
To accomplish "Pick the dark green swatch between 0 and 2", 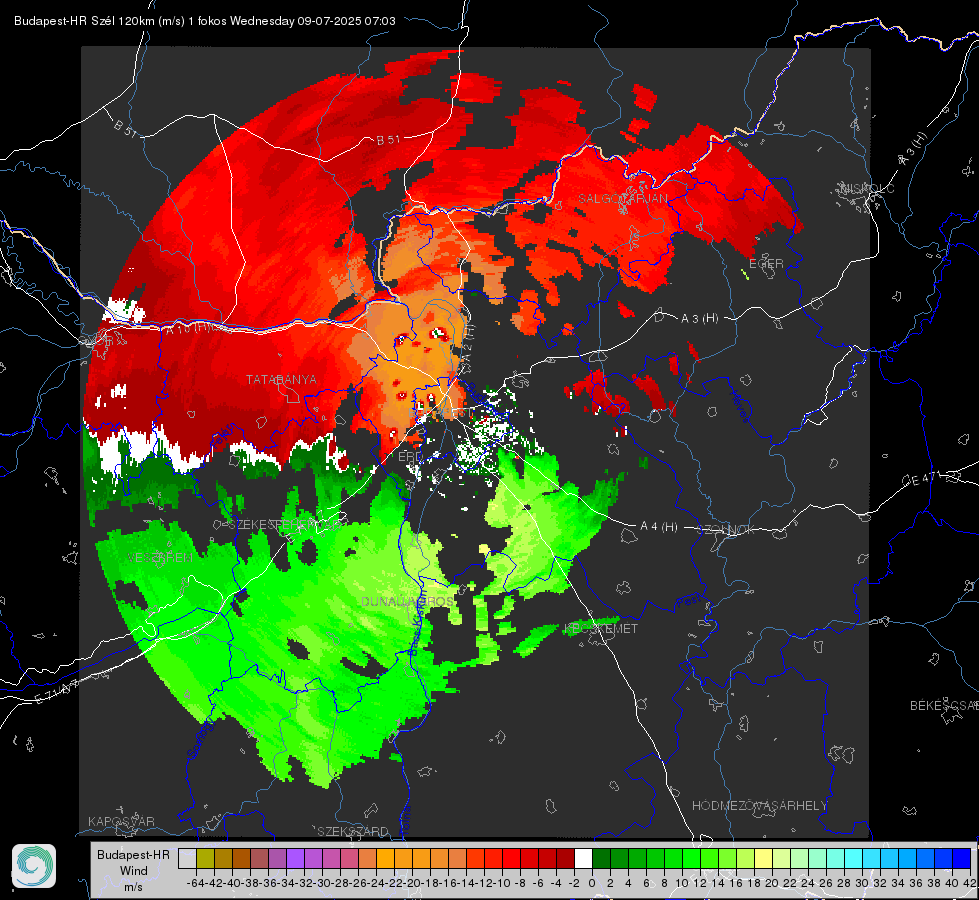I will (x=601, y=858).
